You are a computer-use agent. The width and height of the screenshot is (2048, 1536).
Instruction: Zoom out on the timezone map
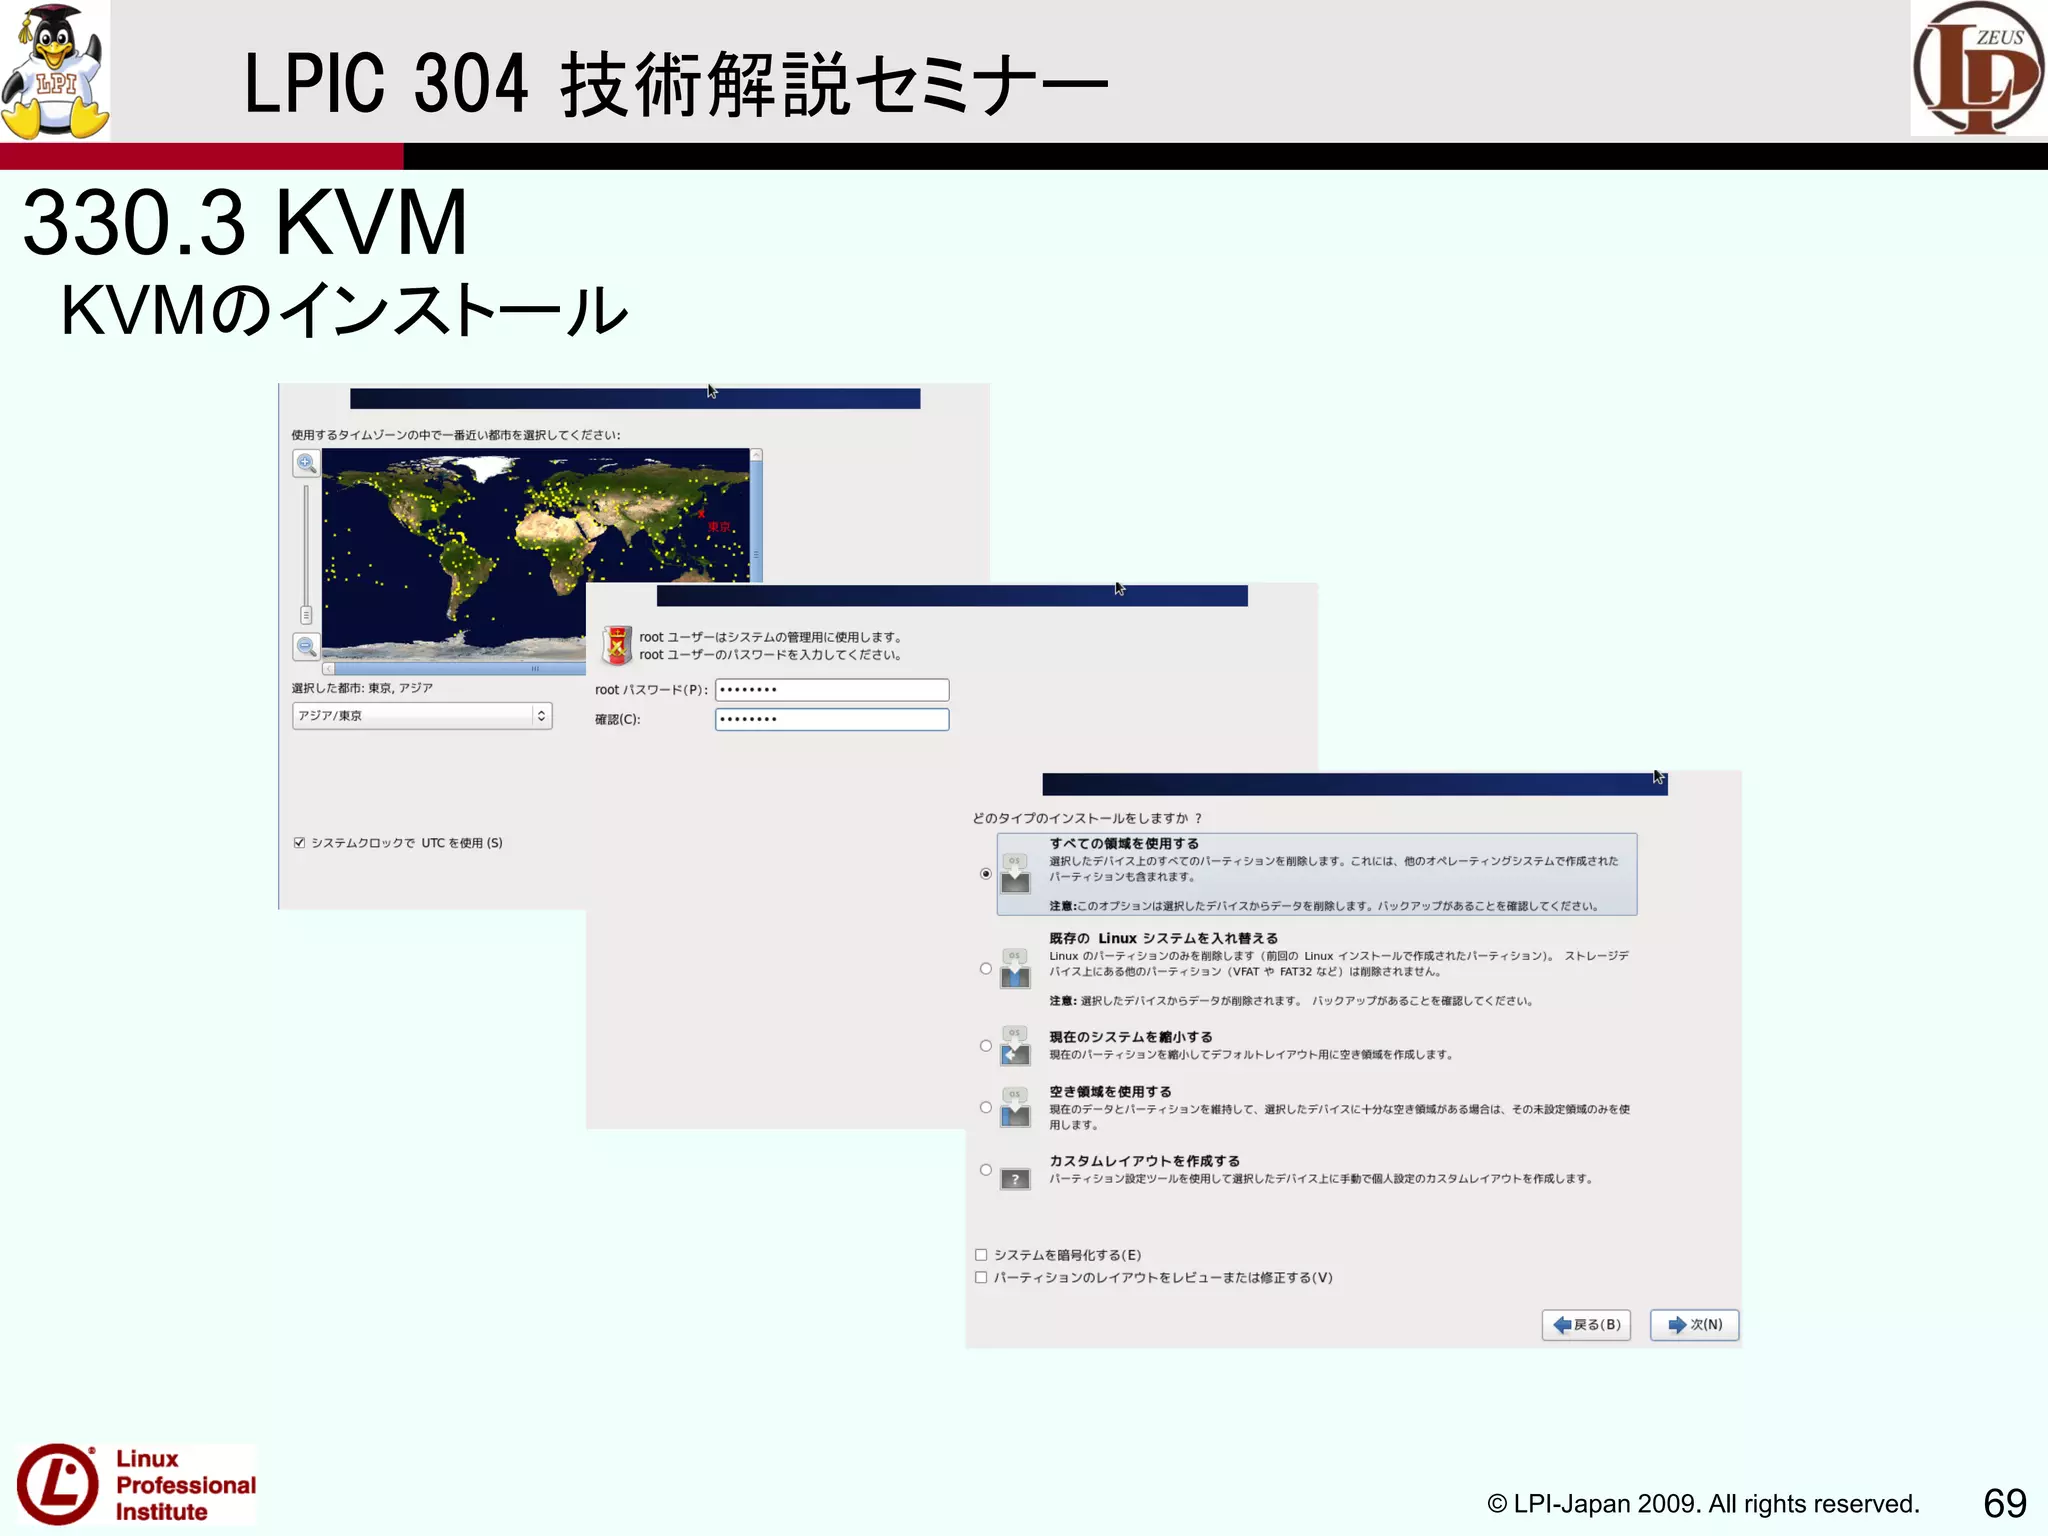306,646
